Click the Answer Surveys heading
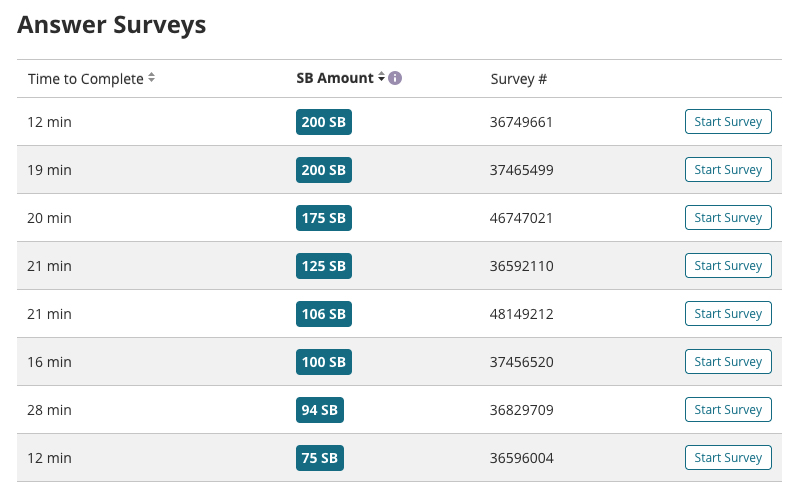 point(112,25)
